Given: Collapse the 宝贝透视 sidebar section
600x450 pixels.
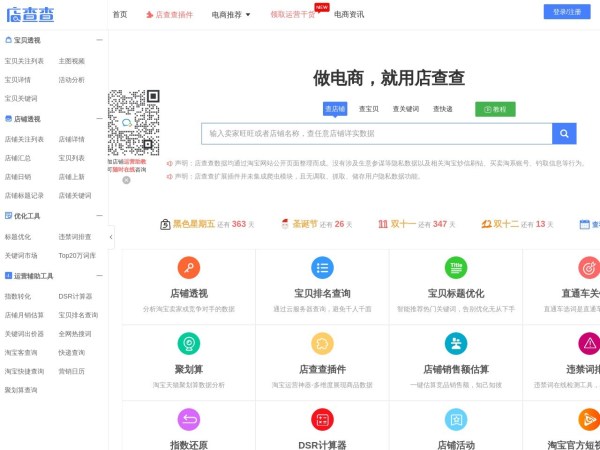Looking at the screenshot, I should 99,40.
